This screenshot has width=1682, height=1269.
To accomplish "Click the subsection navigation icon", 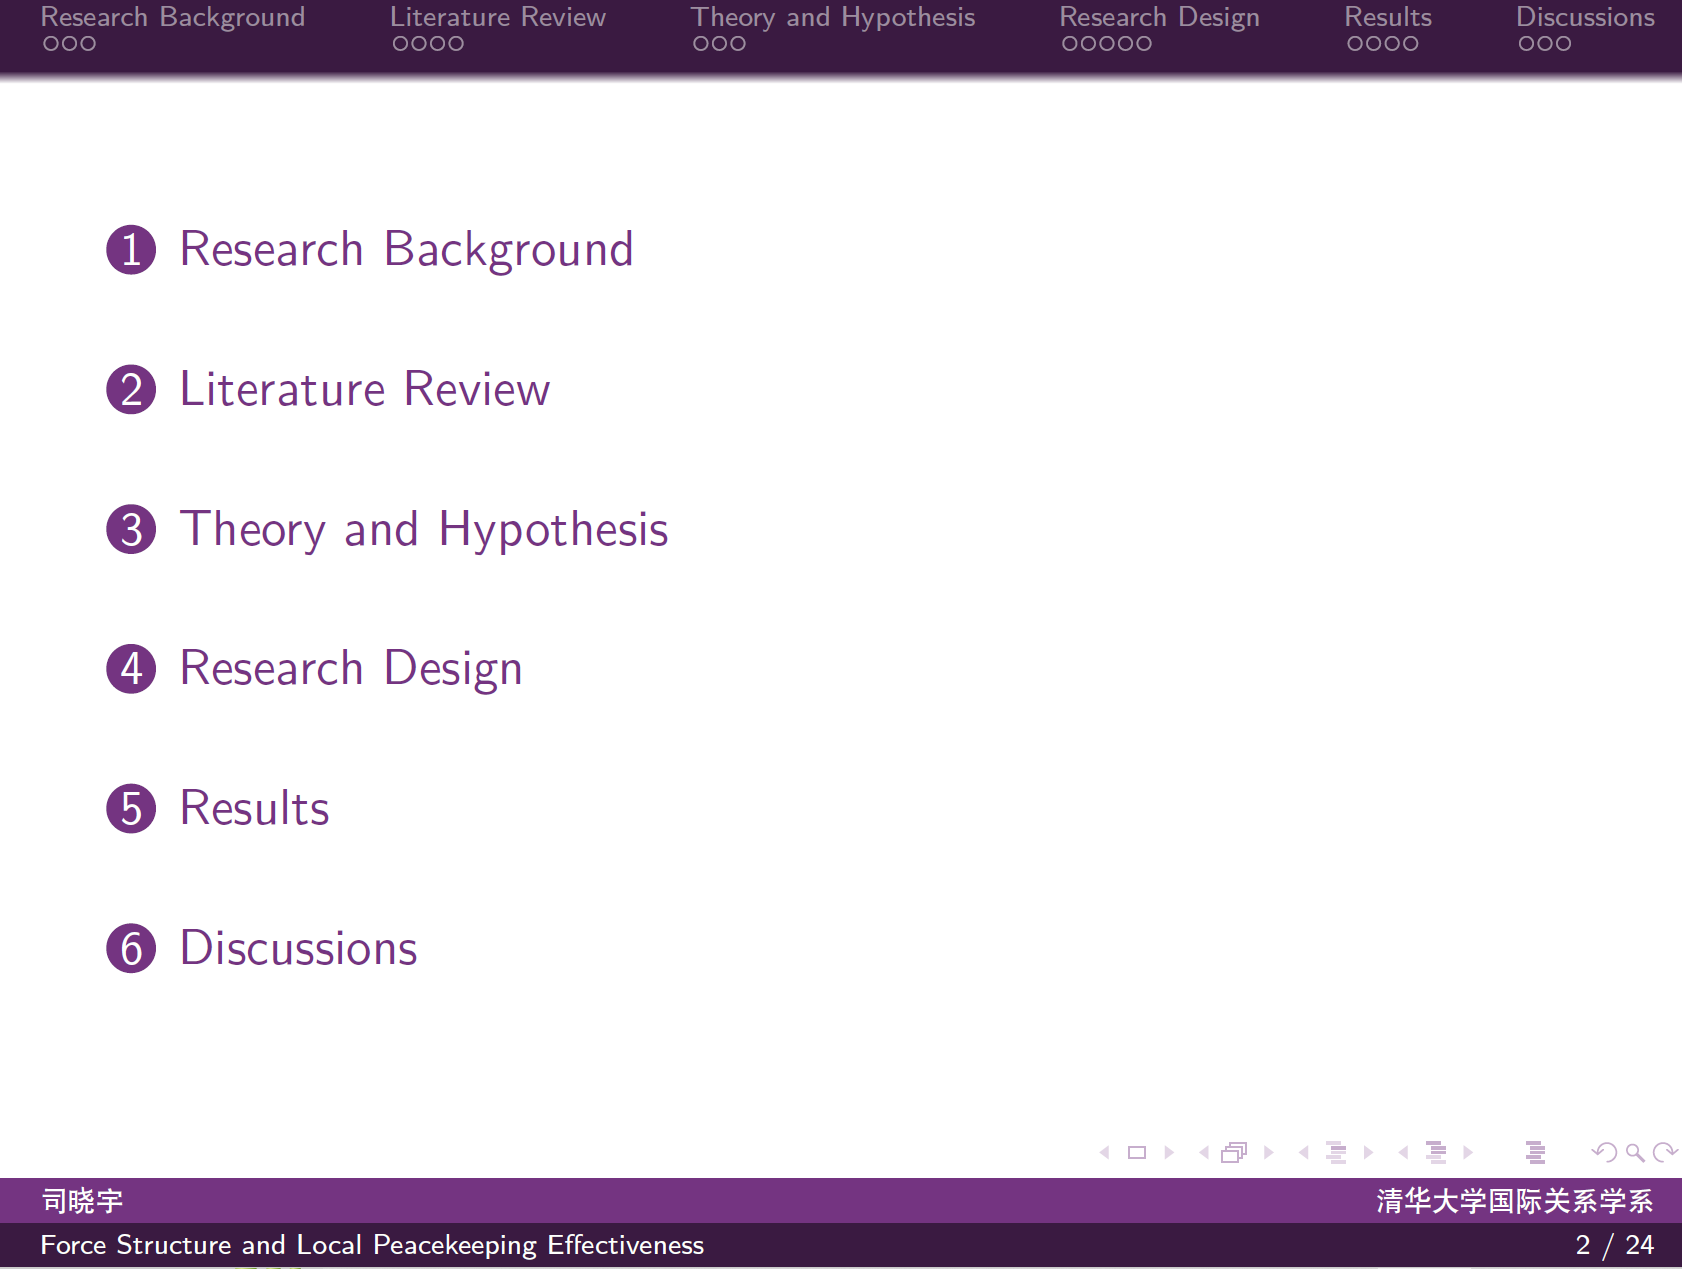I will (1336, 1153).
